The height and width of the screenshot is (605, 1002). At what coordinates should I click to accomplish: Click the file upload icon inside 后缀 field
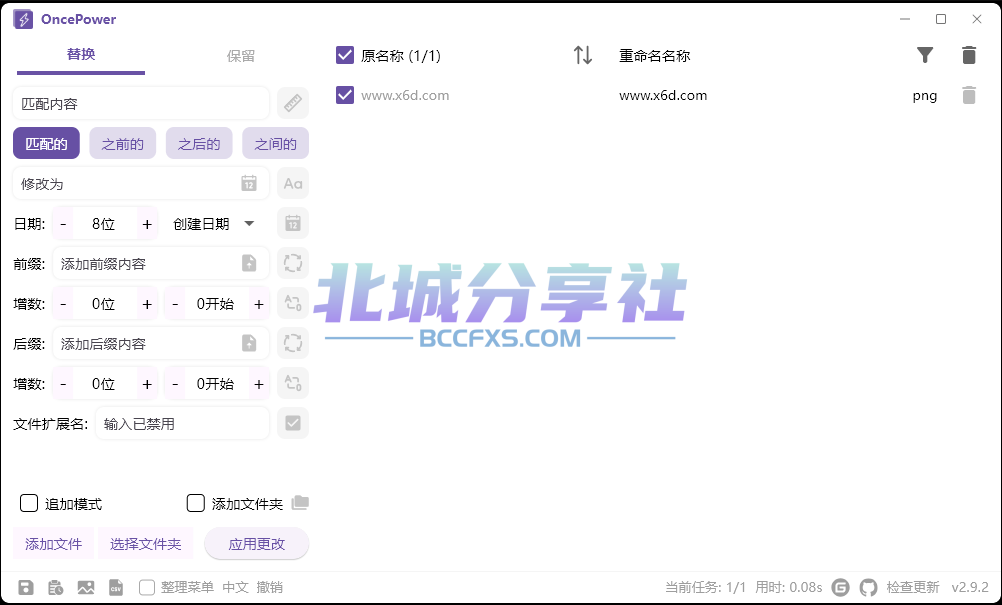249,343
